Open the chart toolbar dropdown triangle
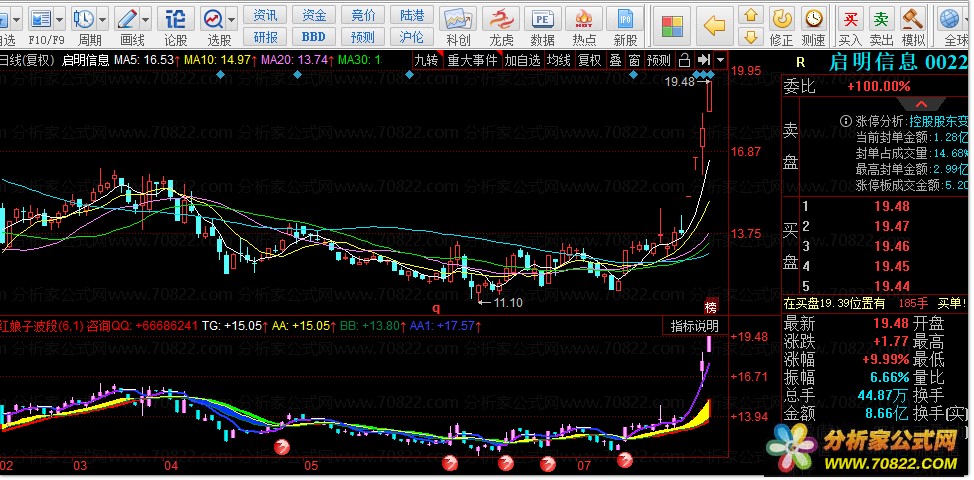 pyautogui.click(x=720, y=60)
